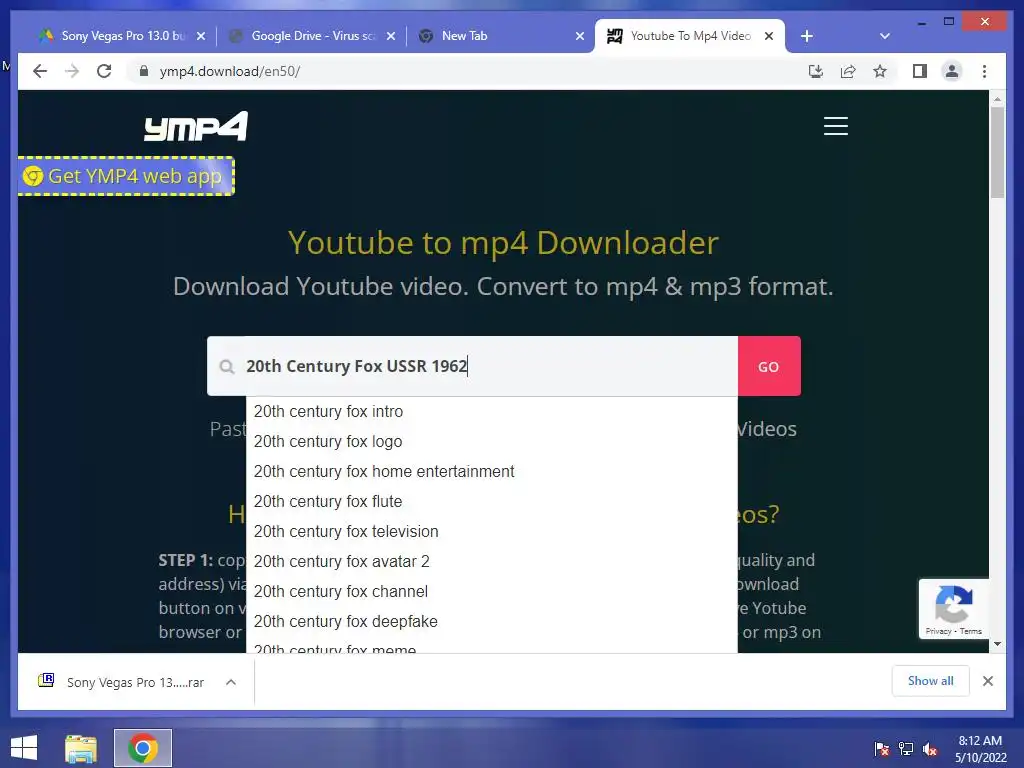Select suggestion "20th century fox flute"

pyautogui.click(x=492, y=502)
